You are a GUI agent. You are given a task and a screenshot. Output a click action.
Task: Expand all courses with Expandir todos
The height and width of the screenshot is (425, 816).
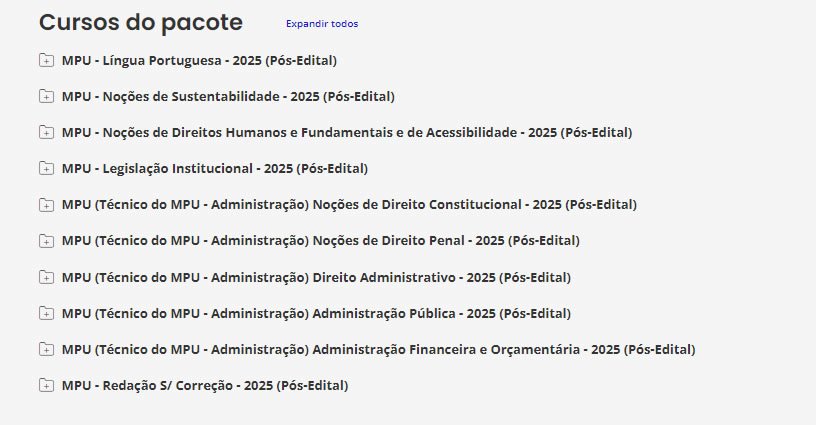(321, 23)
